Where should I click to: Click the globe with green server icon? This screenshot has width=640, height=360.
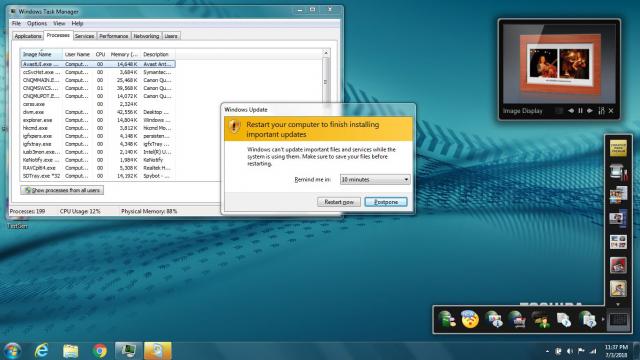tap(446, 320)
